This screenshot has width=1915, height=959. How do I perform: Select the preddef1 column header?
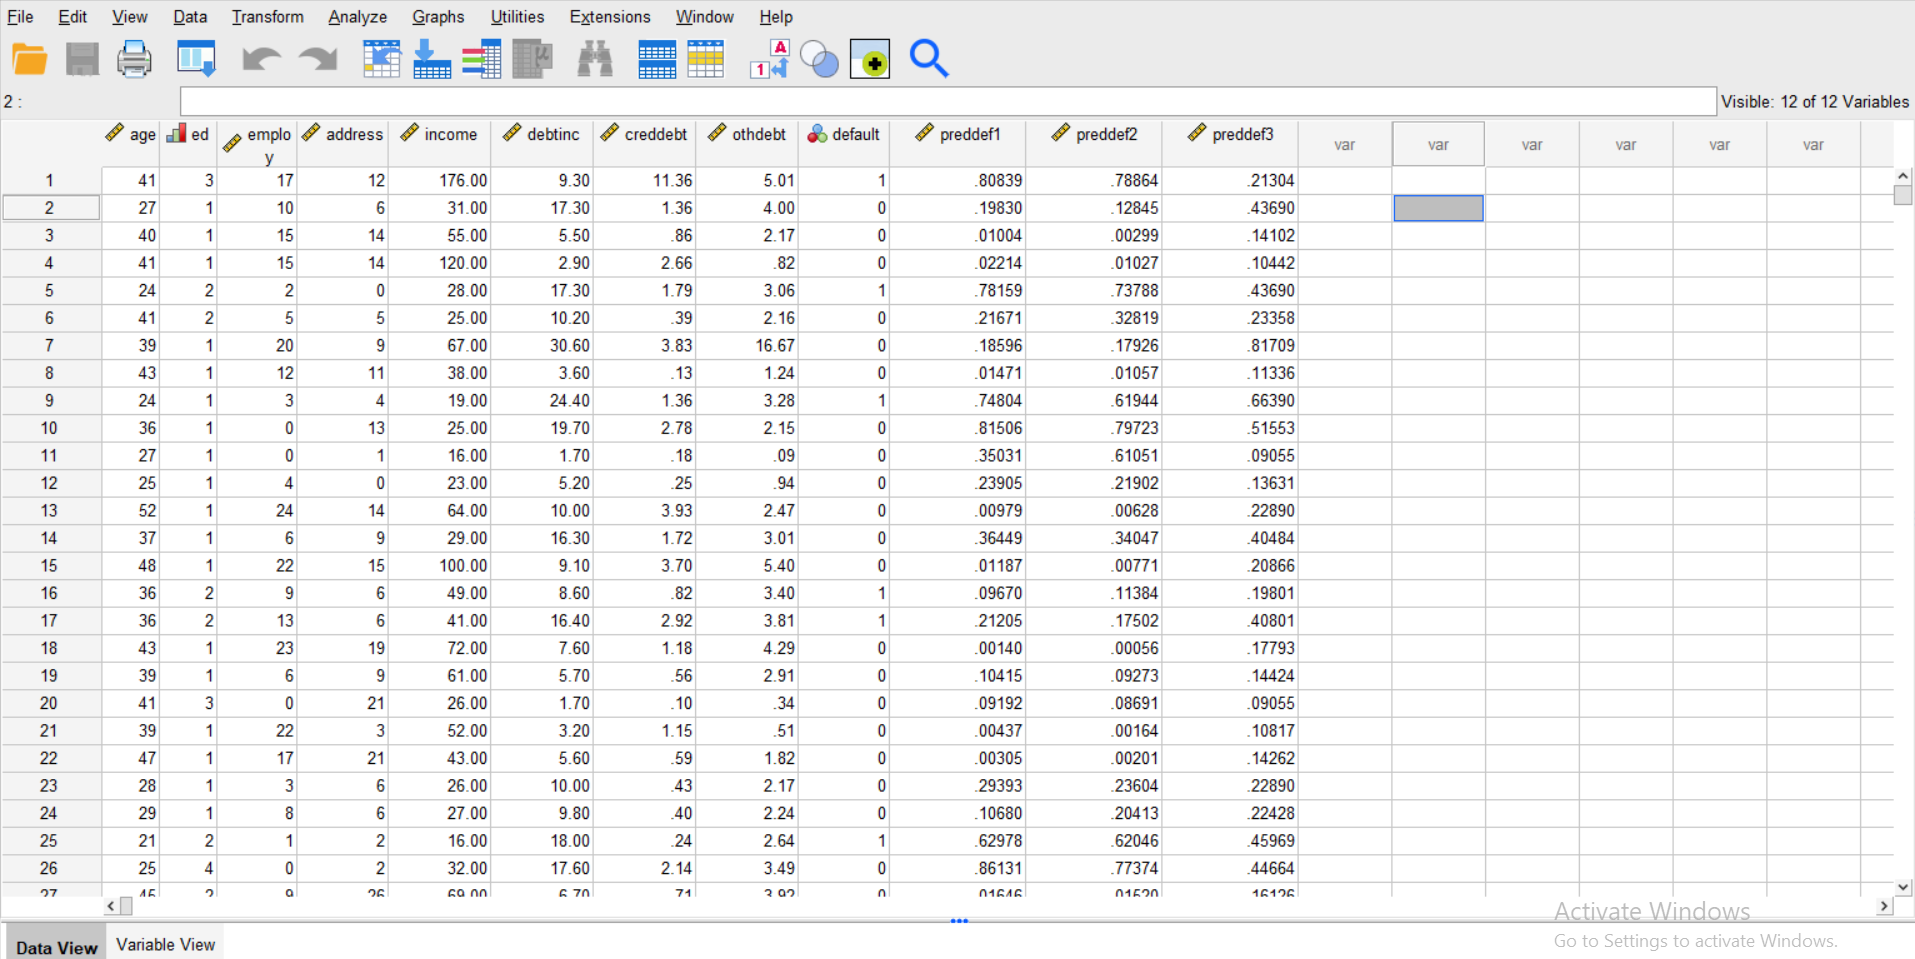(958, 144)
